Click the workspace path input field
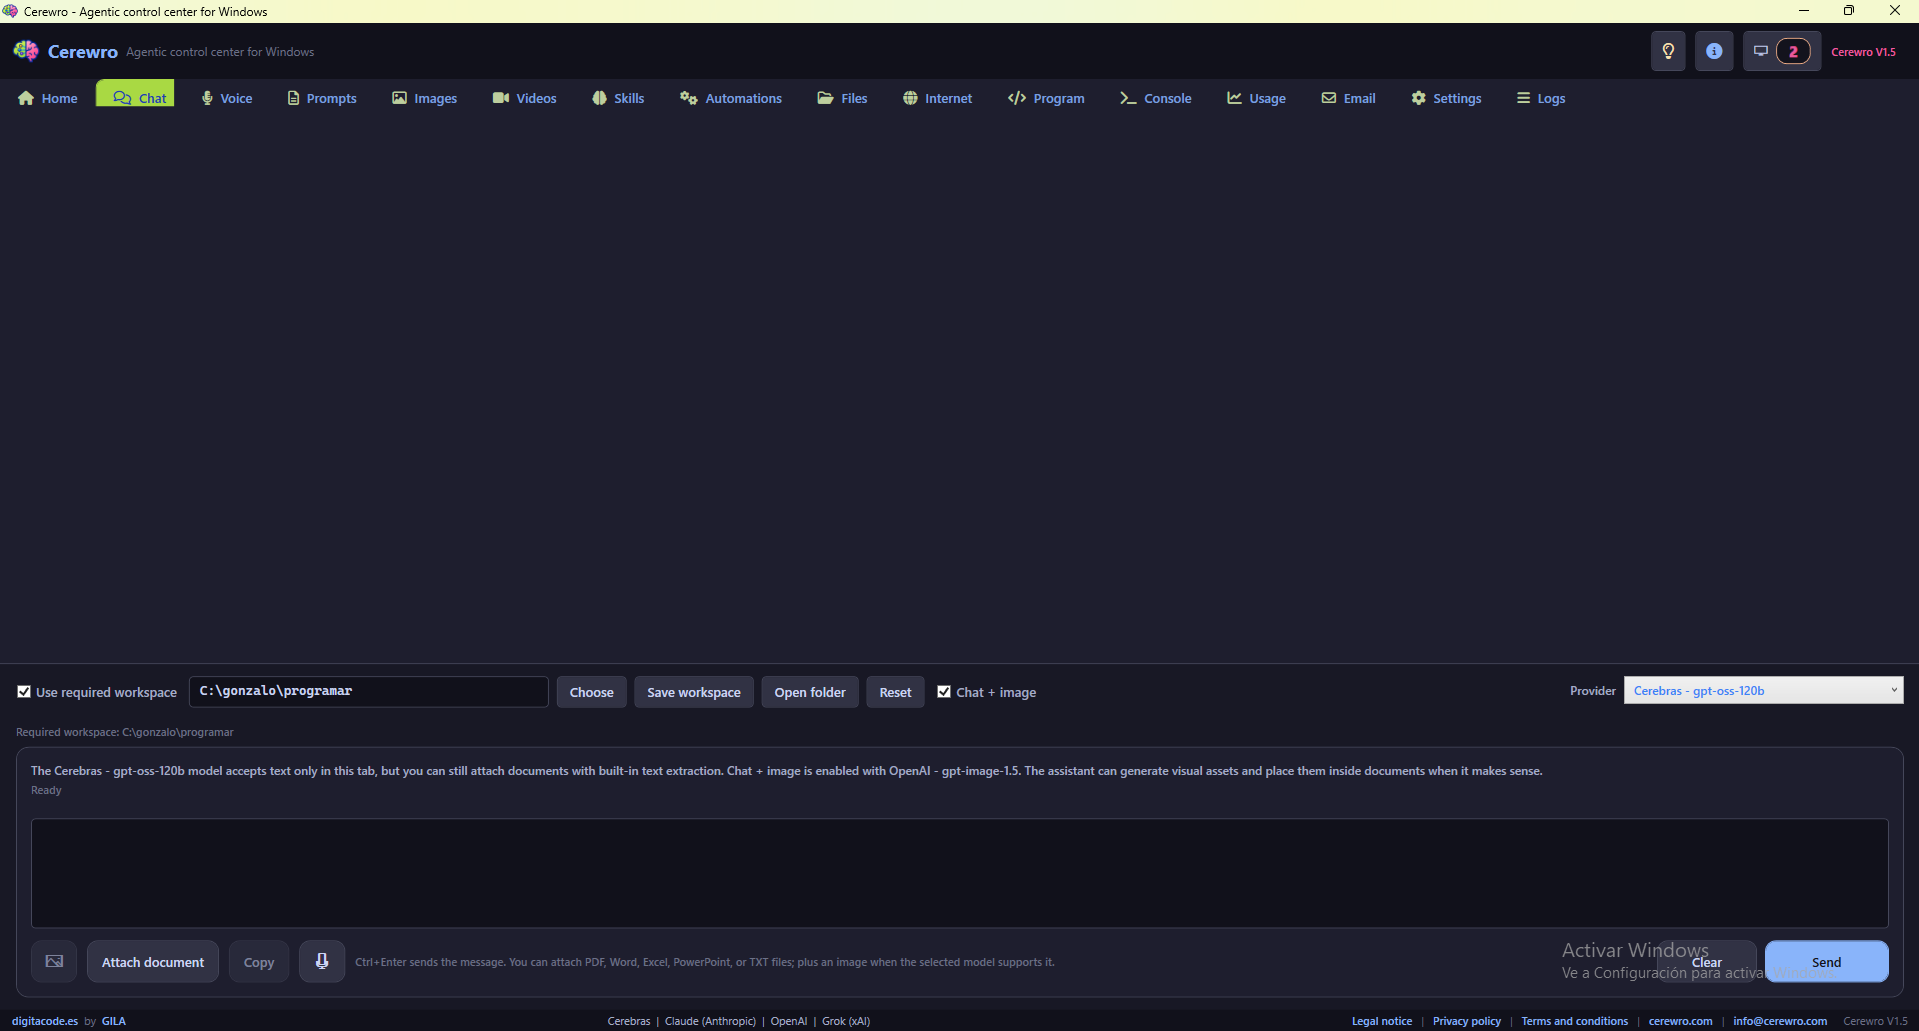The height and width of the screenshot is (1031, 1919). coord(368,691)
